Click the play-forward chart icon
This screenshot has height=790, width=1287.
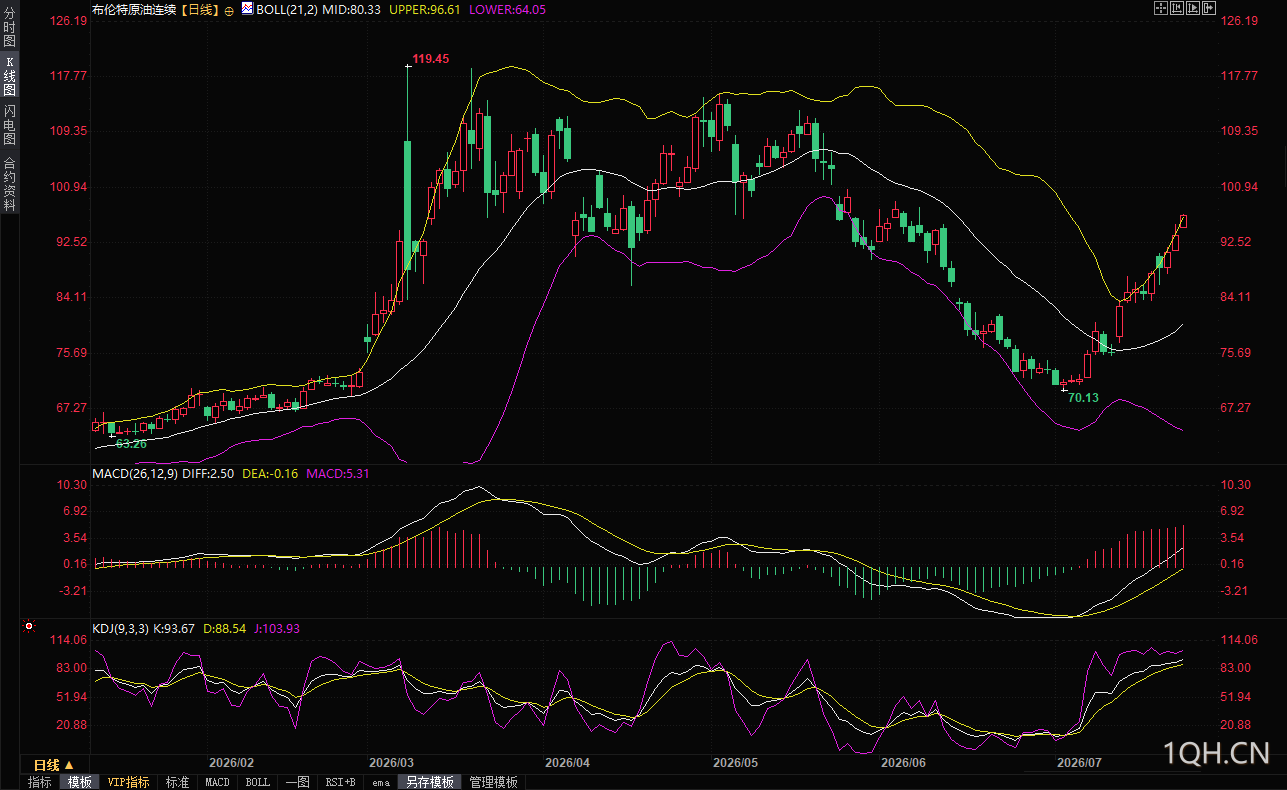point(1193,8)
